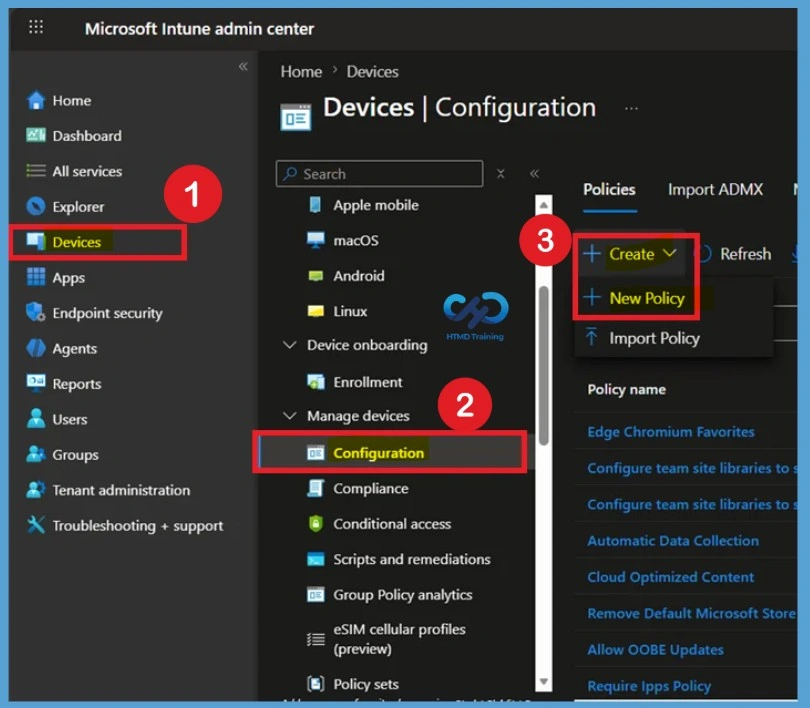Click the Android device icon
The height and width of the screenshot is (708, 810).
coord(315,275)
